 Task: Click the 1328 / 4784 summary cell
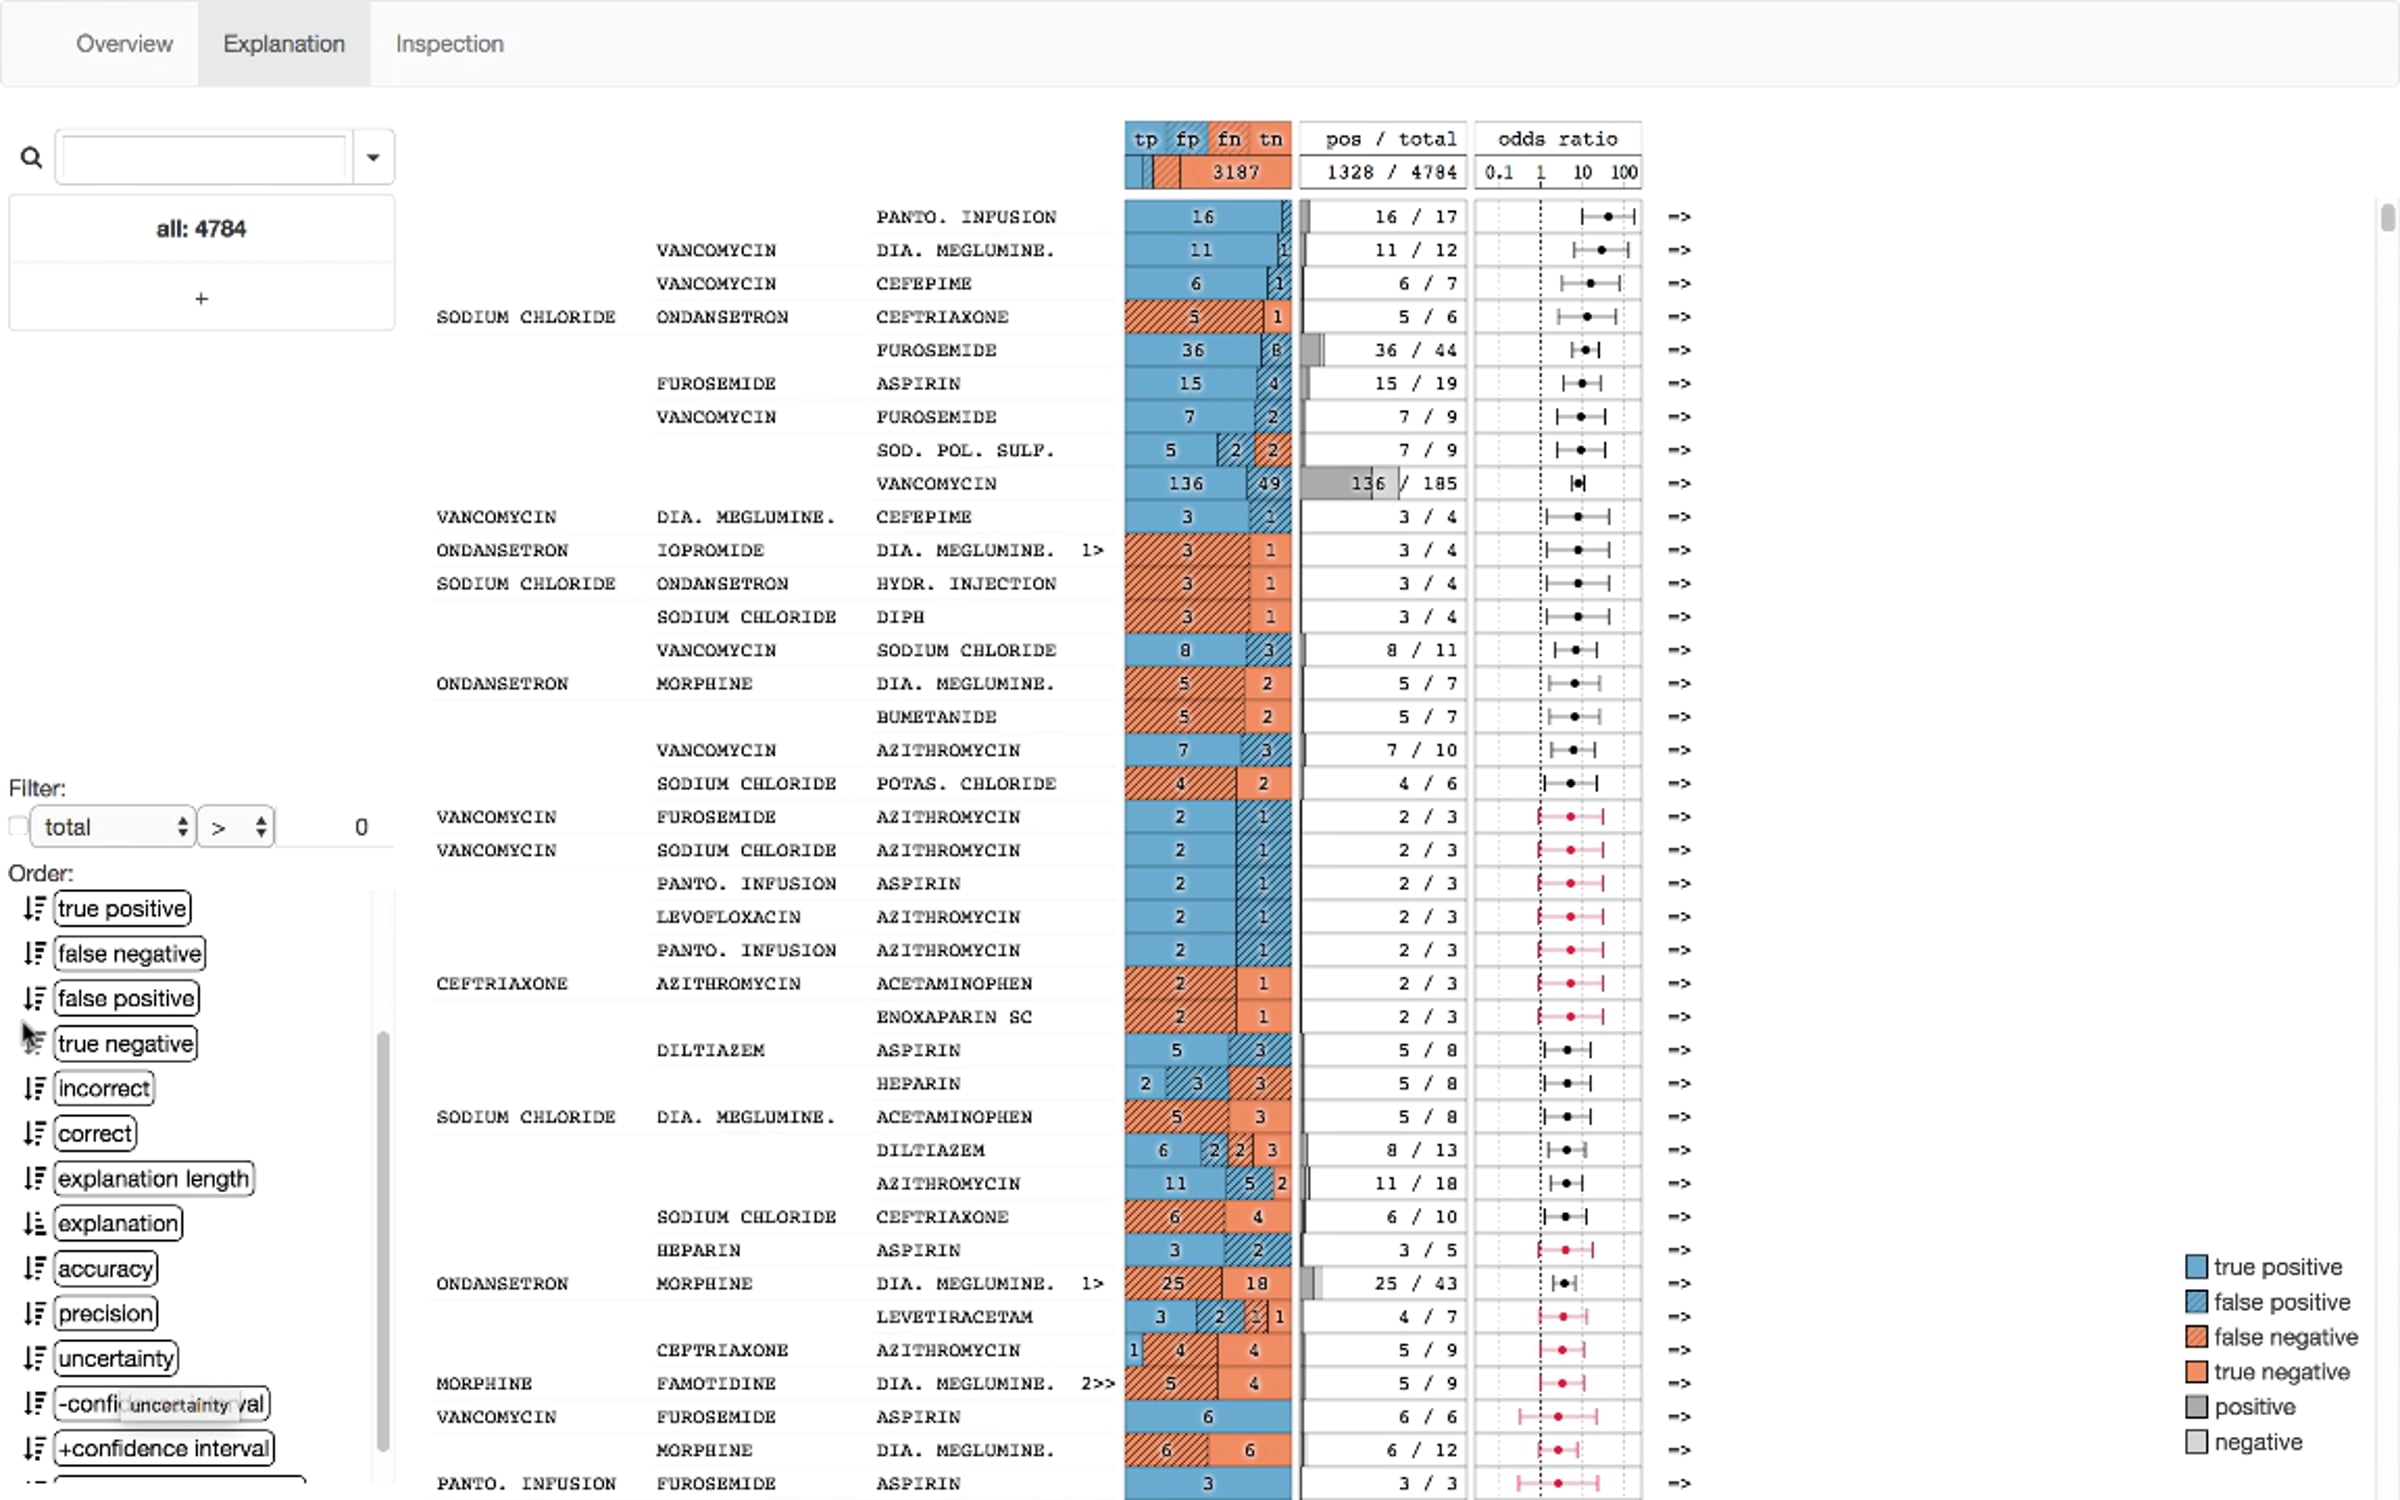pos(1383,172)
